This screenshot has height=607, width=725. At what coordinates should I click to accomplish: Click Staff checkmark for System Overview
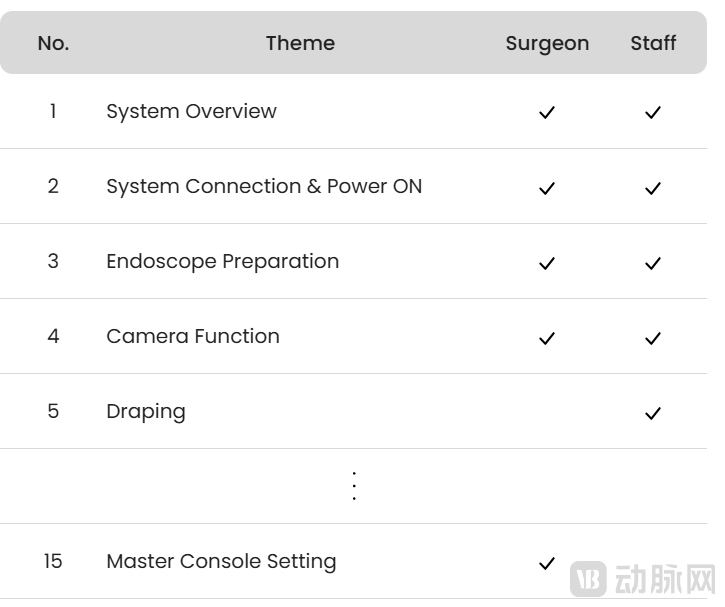tap(653, 113)
